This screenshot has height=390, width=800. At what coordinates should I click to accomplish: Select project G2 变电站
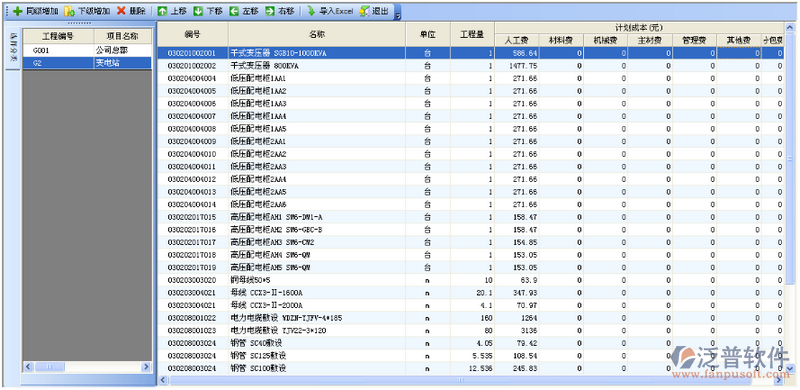[x=87, y=63]
